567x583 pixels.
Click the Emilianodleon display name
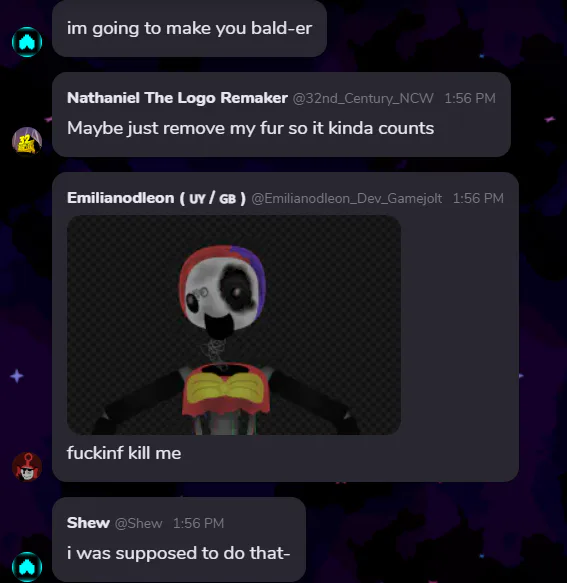120,198
